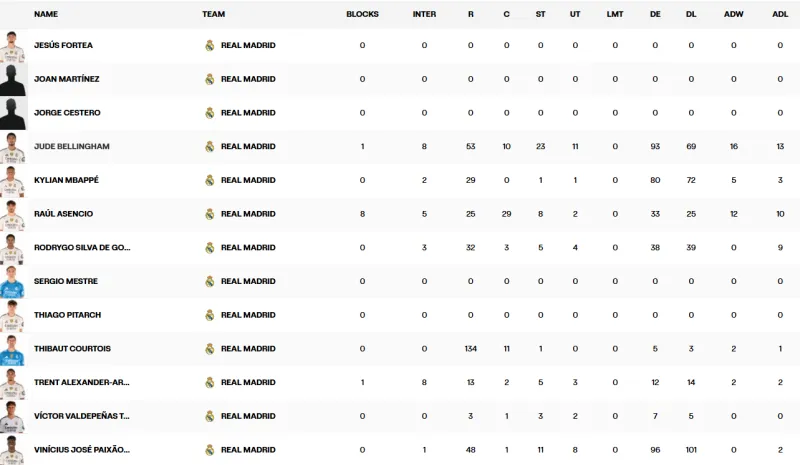Open Kylian Mbappé's player name link
The width and height of the screenshot is (800, 465).
pyautogui.click(x=66, y=180)
